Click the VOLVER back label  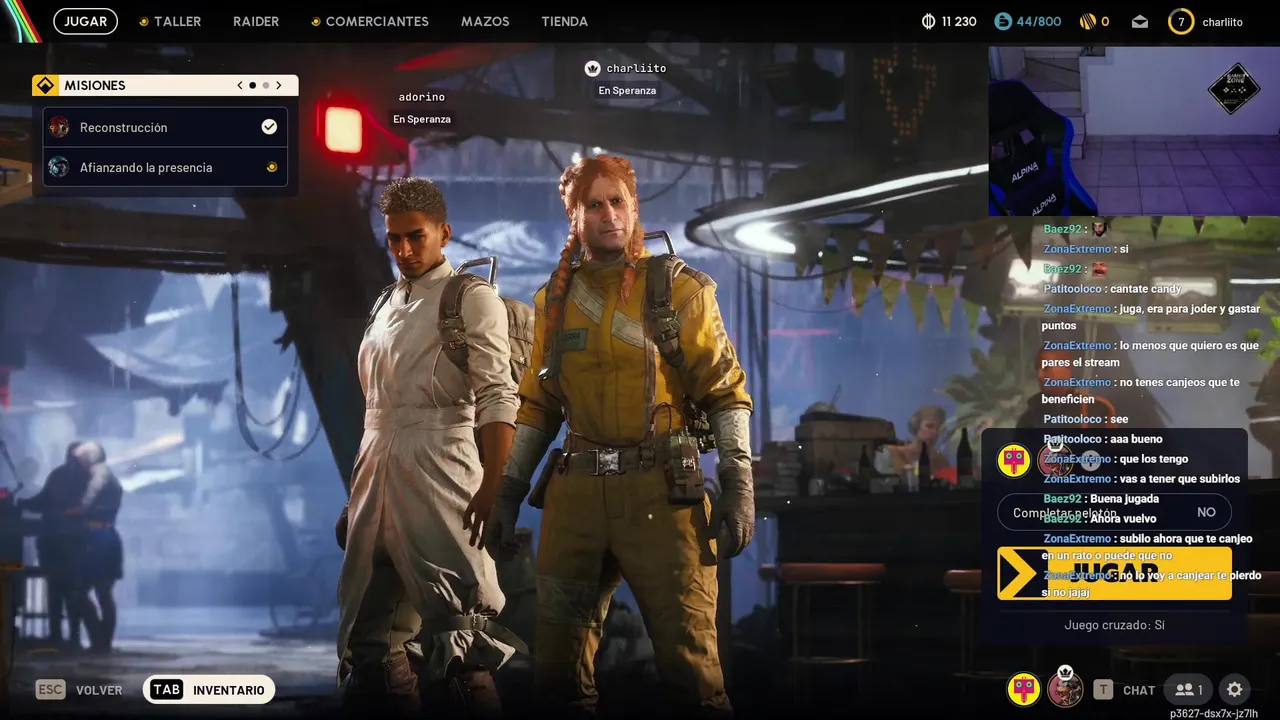pos(99,690)
